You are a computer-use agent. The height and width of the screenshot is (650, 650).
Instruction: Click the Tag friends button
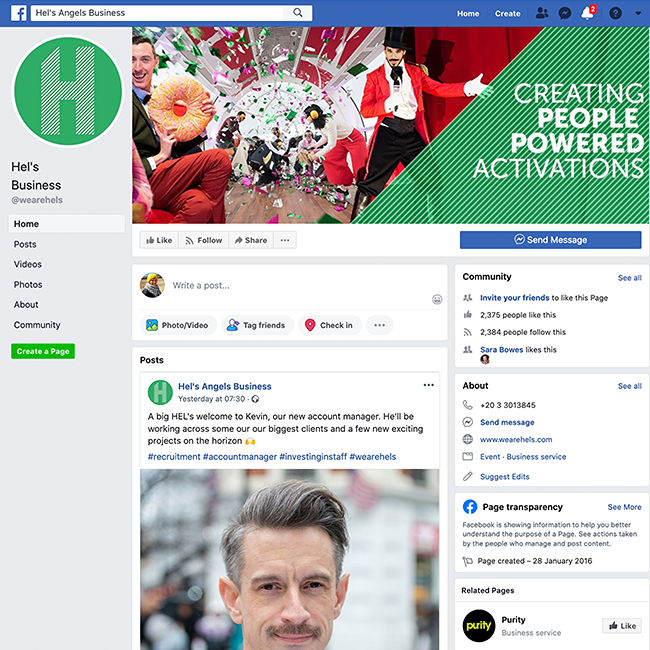point(257,325)
